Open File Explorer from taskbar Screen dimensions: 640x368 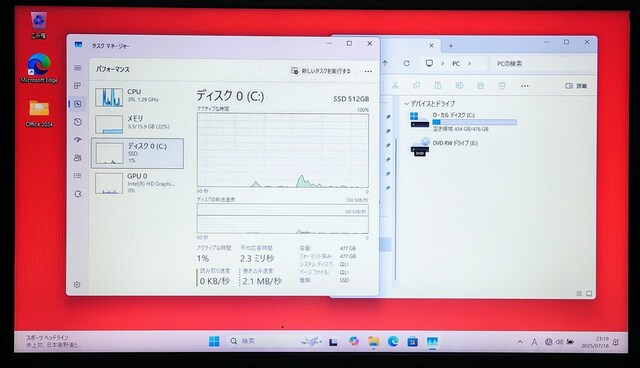point(373,341)
